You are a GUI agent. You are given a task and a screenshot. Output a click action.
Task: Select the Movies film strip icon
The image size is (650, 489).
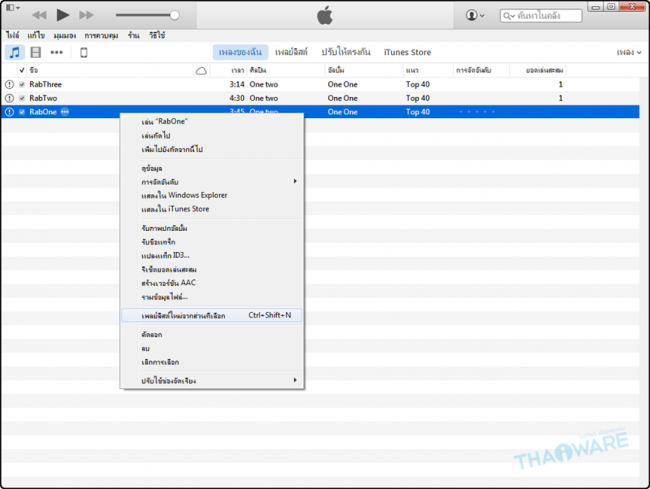click(36, 52)
